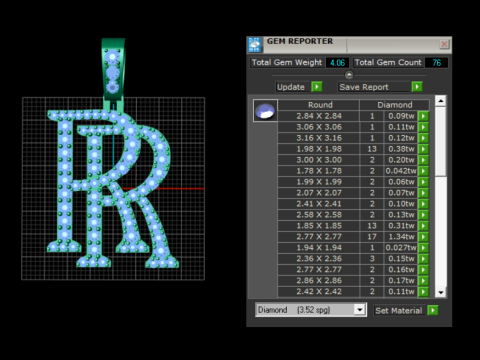
Task: Select the 3.16 X 3.16 size cell
Action: pos(319,138)
